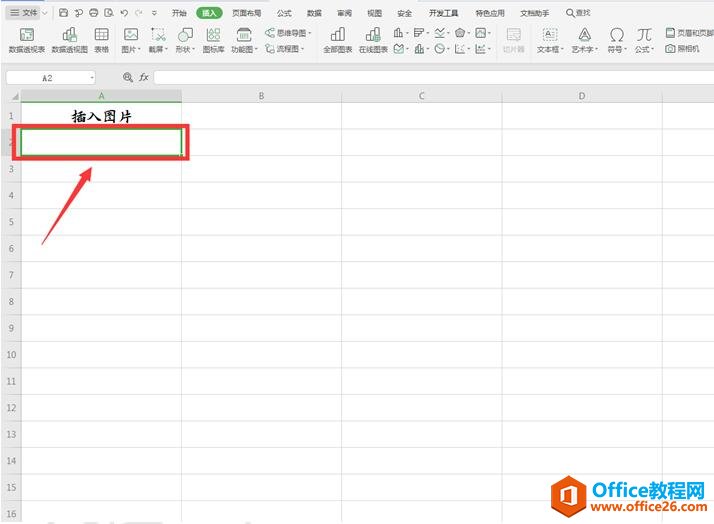
Task: Click the 图片 insert picture icon
Action: coord(131,35)
